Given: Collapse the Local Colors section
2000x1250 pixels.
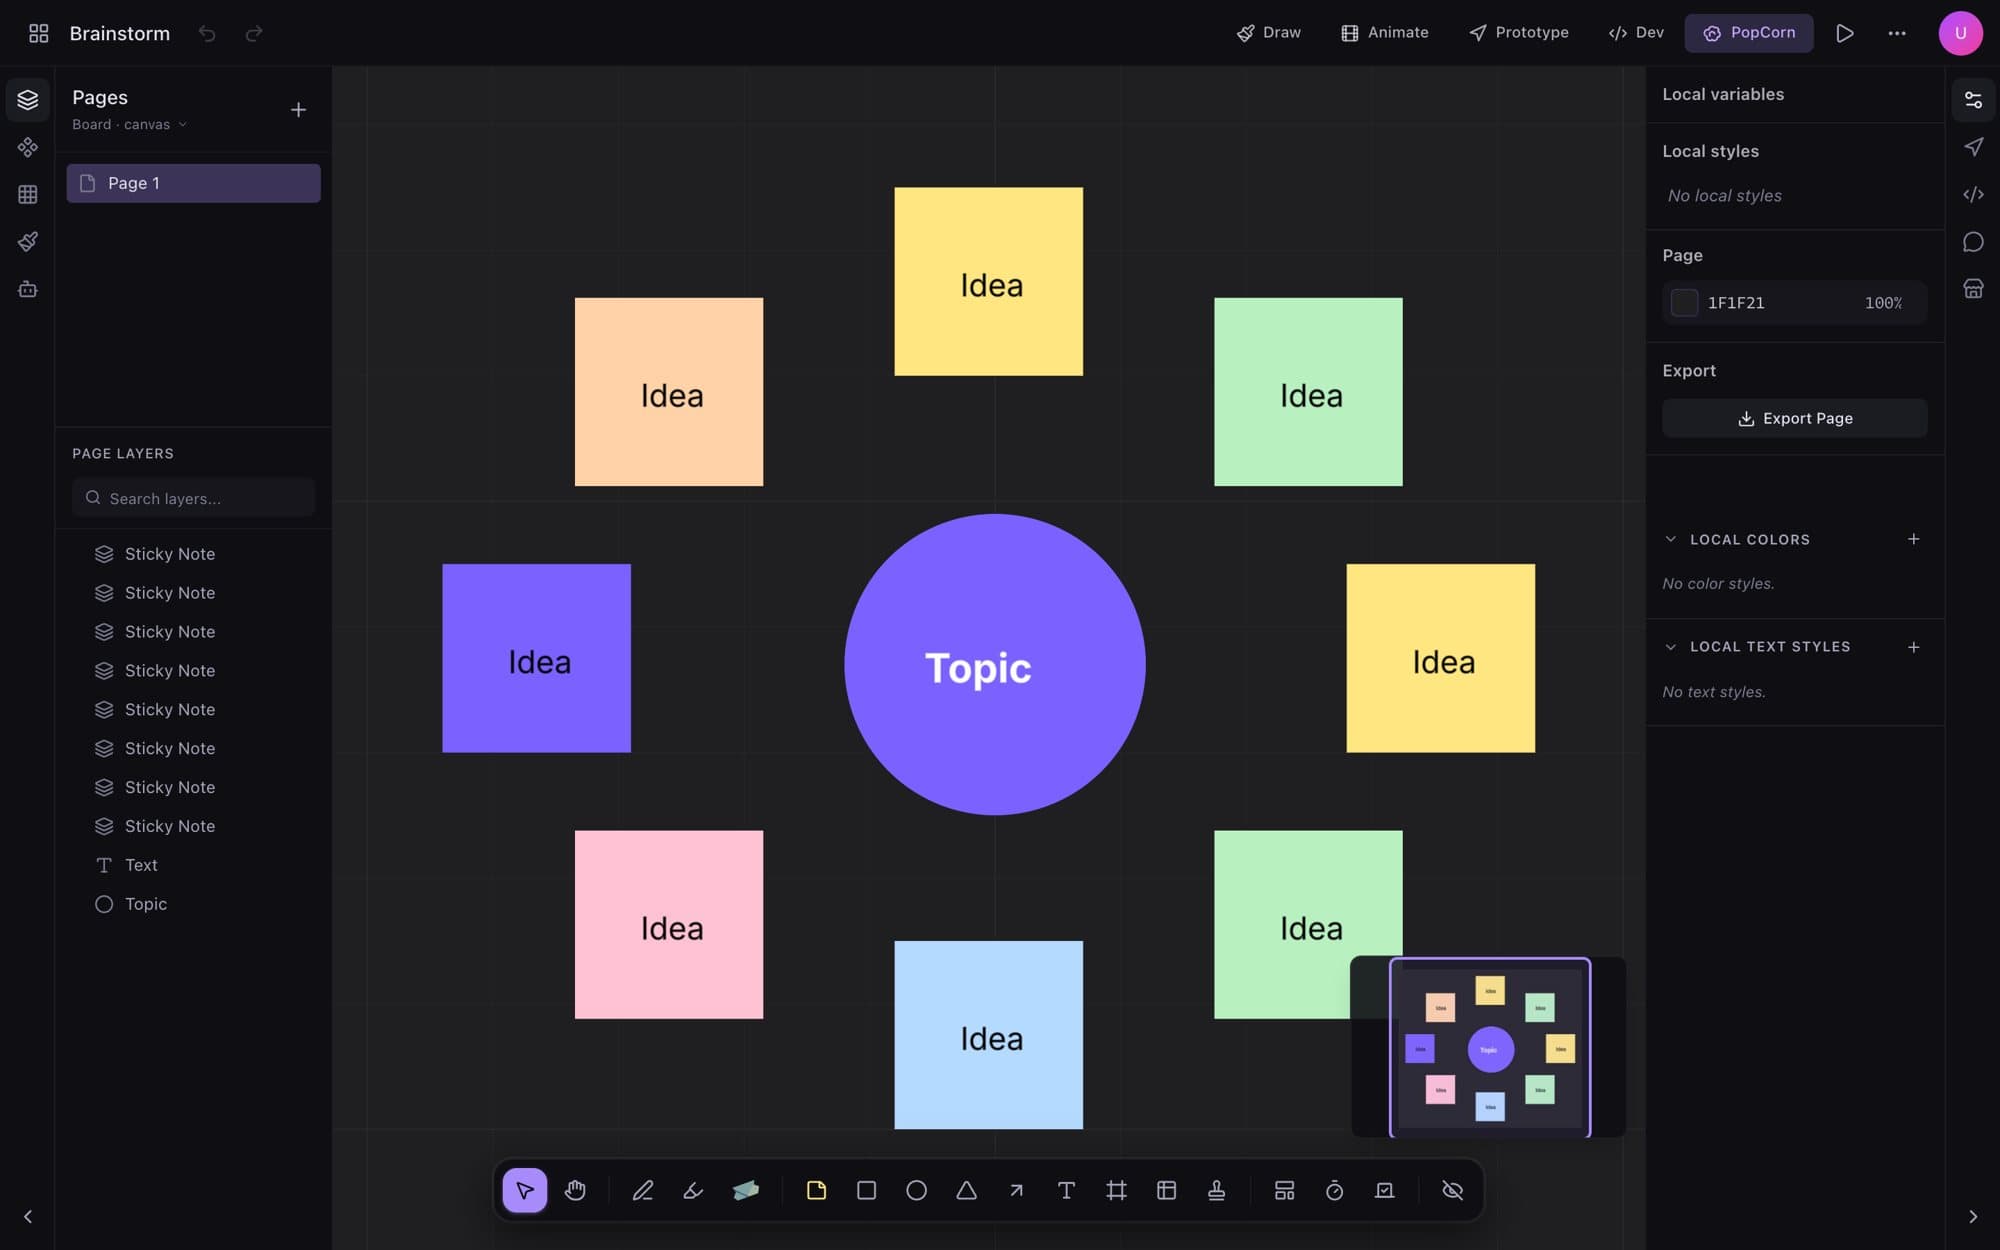Looking at the screenshot, I should pyautogui.click(x=1670, y=539).
